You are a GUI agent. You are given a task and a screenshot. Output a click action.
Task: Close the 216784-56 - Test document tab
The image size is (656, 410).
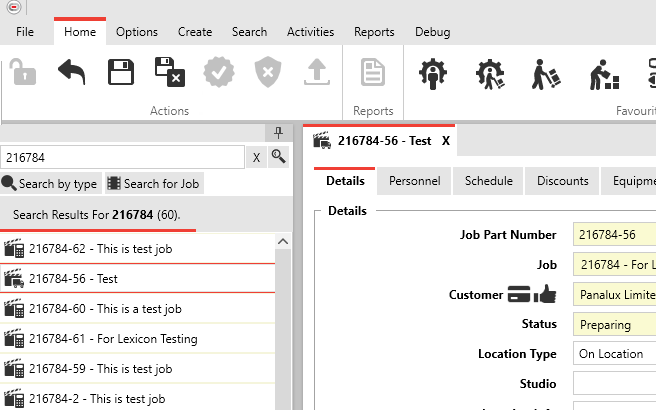click(x=446, y=141)
